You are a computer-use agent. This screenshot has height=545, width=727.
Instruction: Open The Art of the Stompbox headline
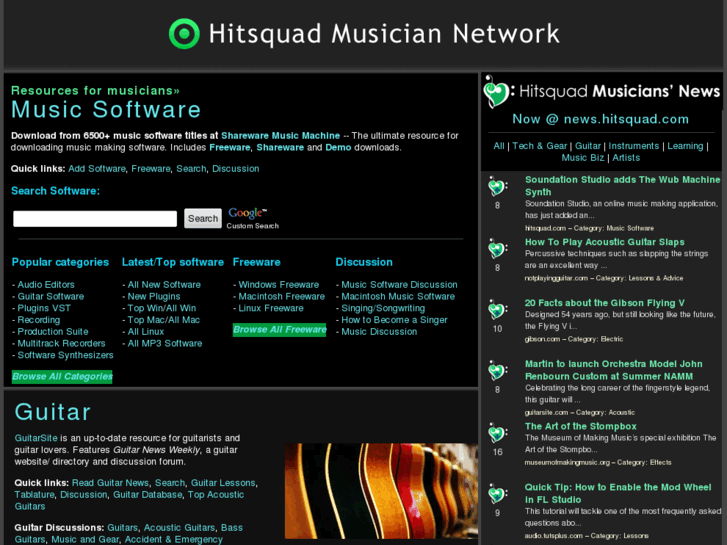tap(580, 426)
